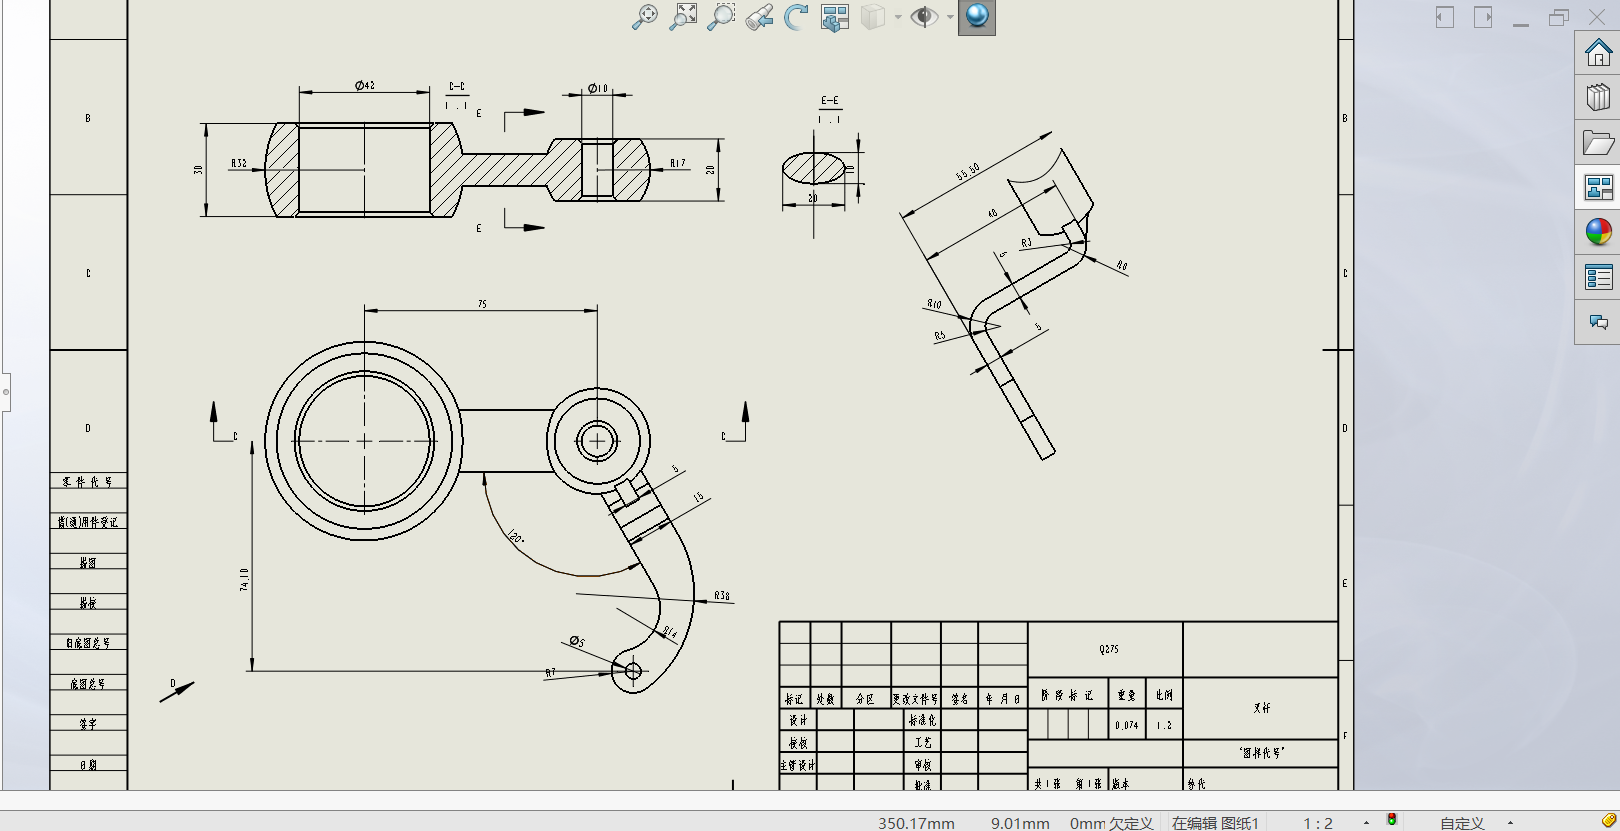Toggle the highlighted blue sphere button

(x=977, y=17)
